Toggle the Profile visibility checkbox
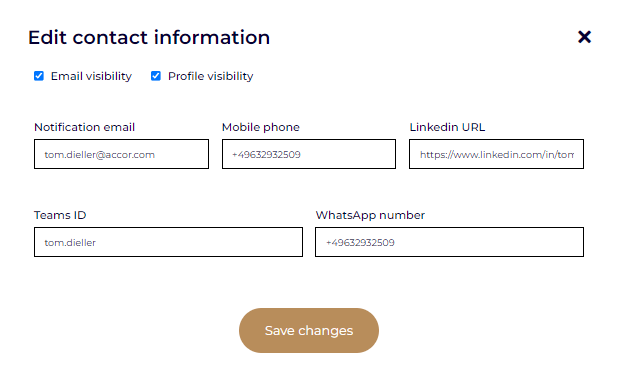 (x=156, y=76)
